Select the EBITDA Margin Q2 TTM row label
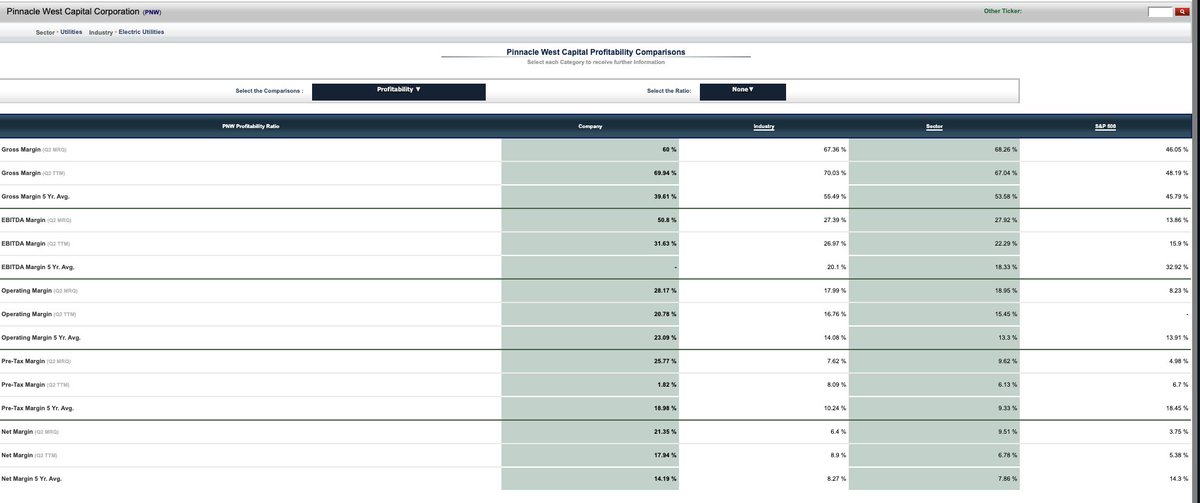Screen dimensions: 1200x503 (36, 243)
